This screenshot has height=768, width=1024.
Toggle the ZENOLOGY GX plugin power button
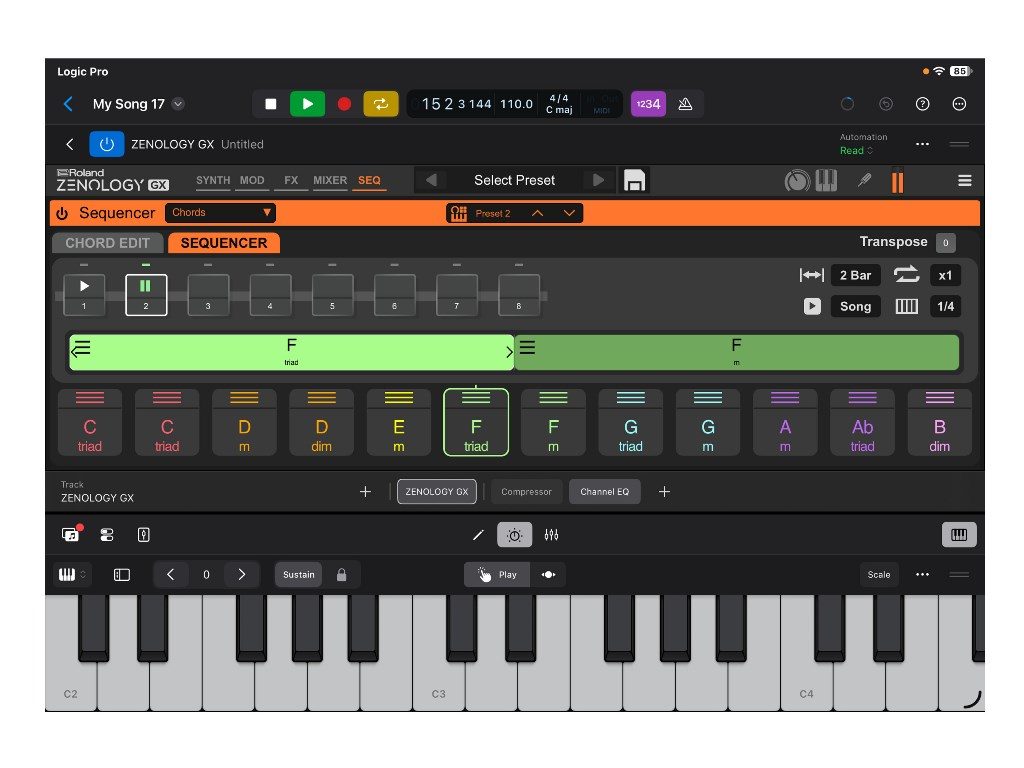click(x=106, y=144)
